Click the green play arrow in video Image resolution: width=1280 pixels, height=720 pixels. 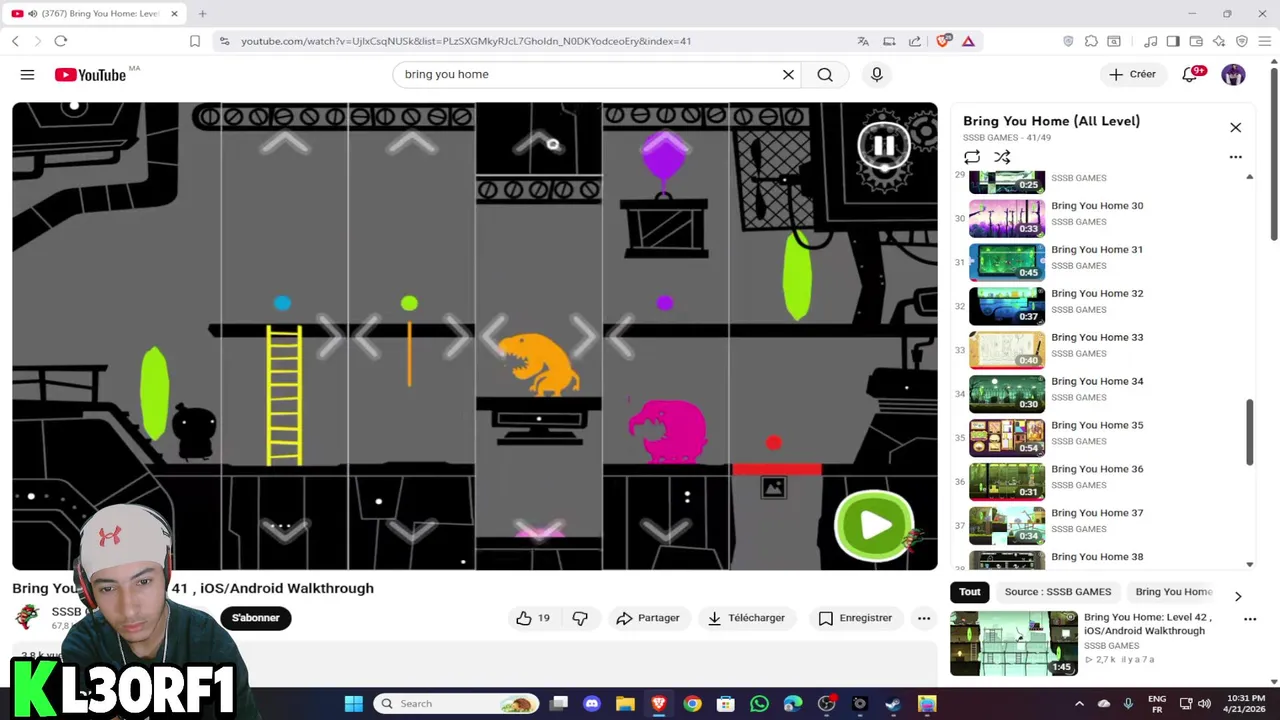[x=874, y=525]
